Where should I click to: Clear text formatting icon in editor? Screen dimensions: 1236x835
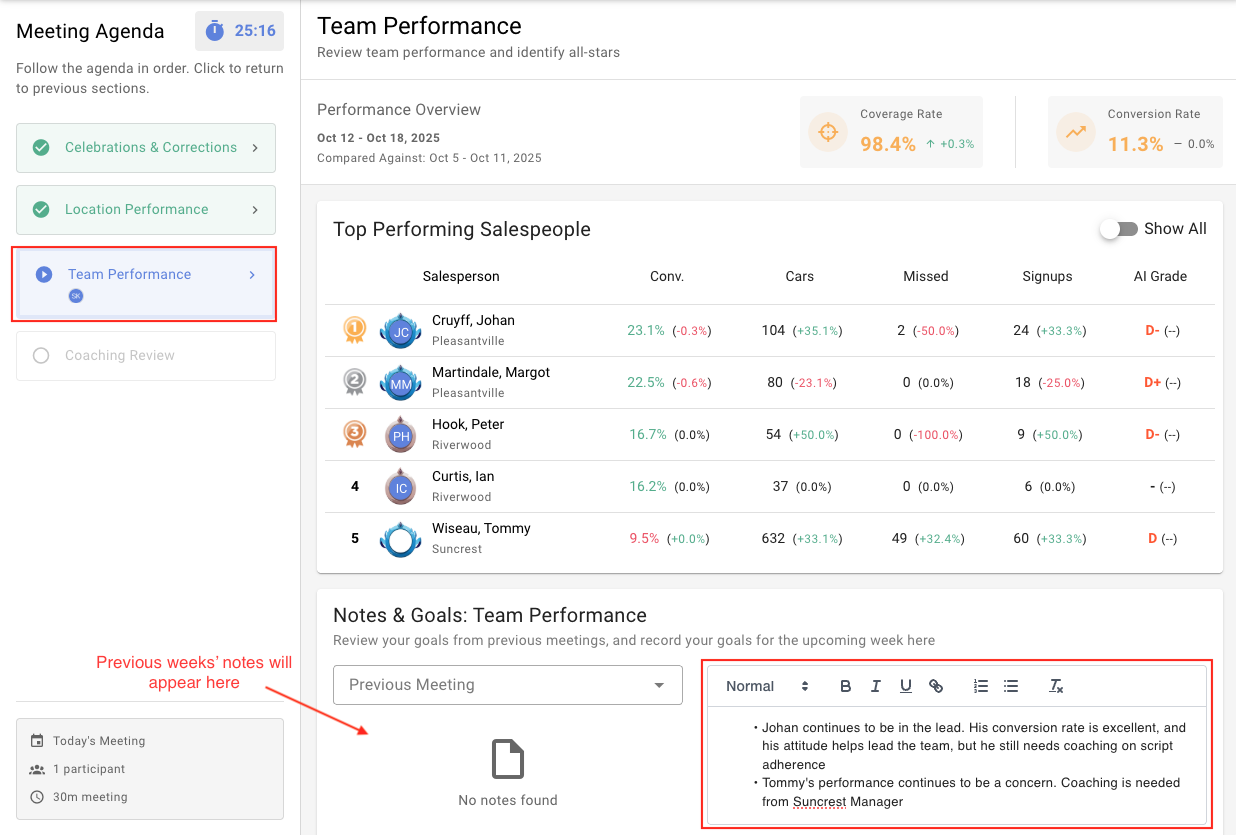(1056, 686)
